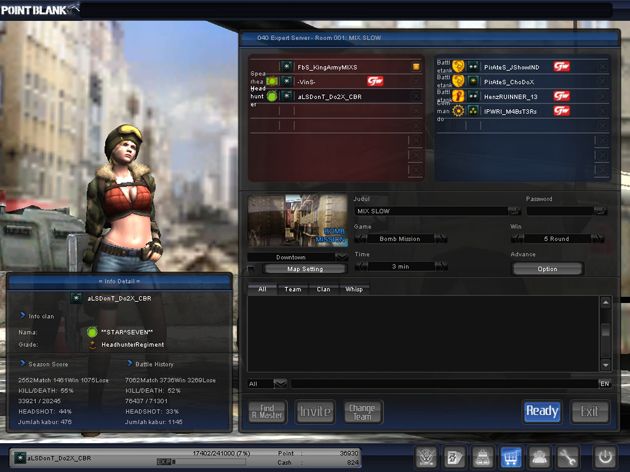Expand the Info clan section
The width and height of the screenshot is (630, 472).
(37, 316)
